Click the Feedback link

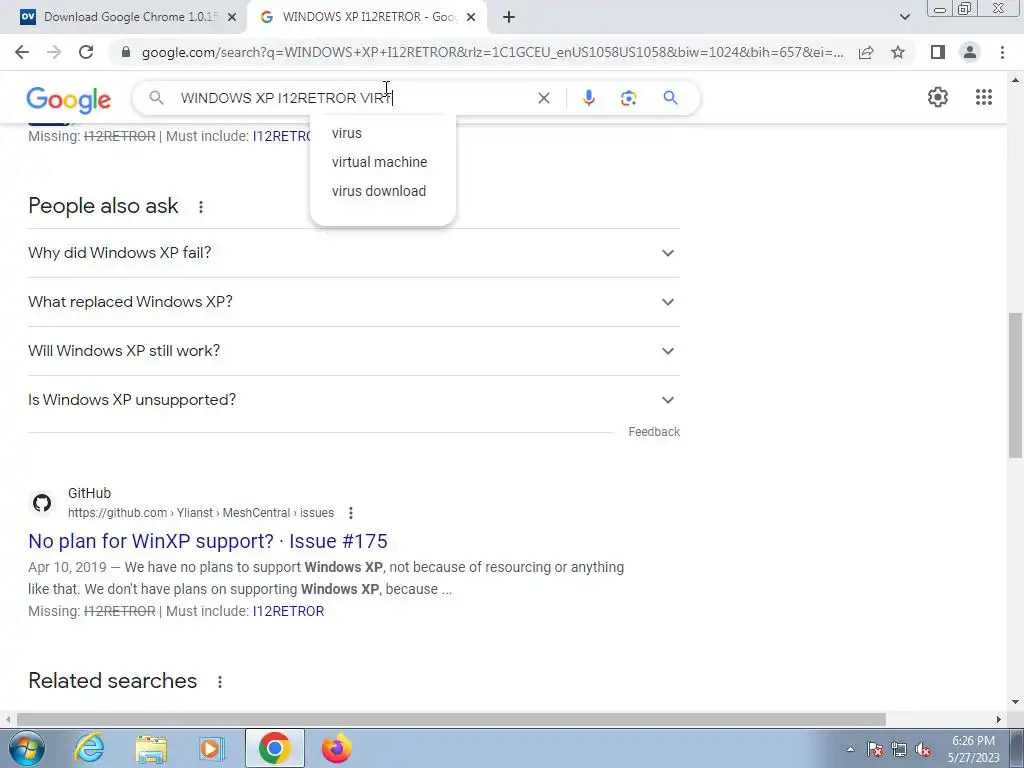654,432
